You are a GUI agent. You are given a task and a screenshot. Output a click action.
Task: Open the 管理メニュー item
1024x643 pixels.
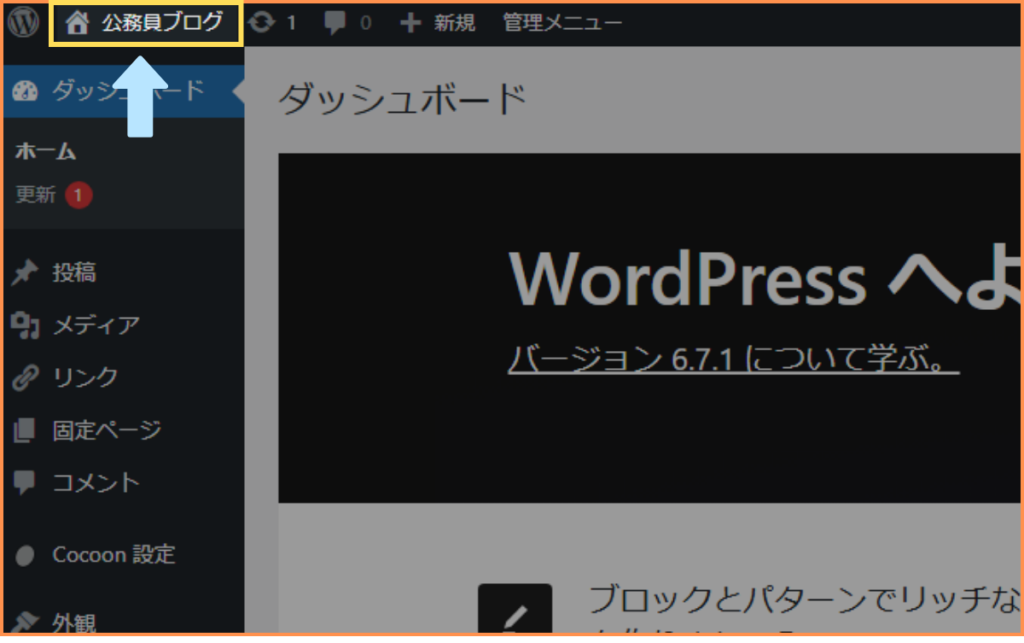pyautogui.click(x=562, y=24)
